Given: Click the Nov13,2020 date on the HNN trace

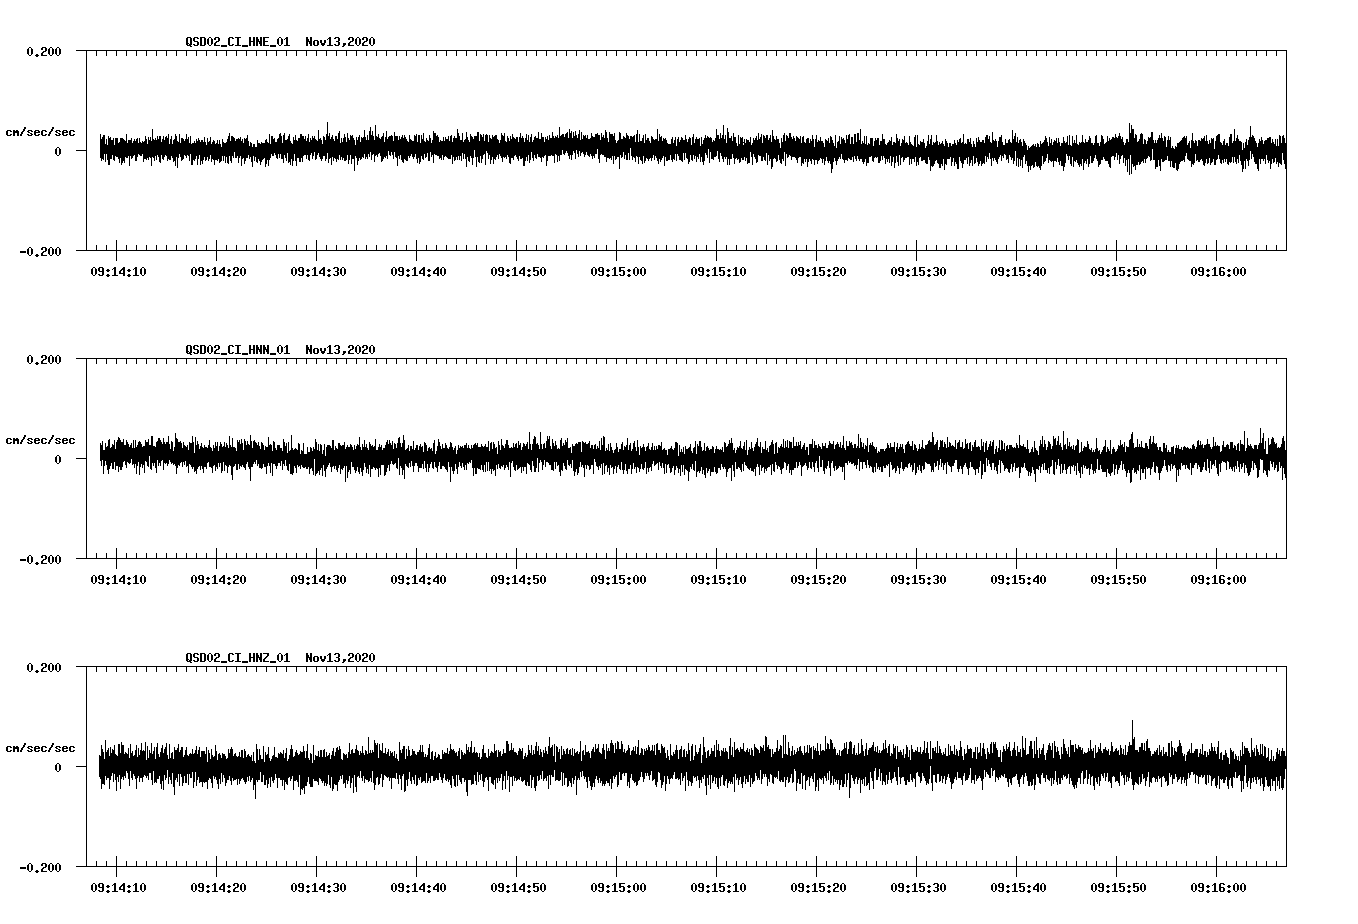Looking at the screenshot, I should (x=338, y=350).
